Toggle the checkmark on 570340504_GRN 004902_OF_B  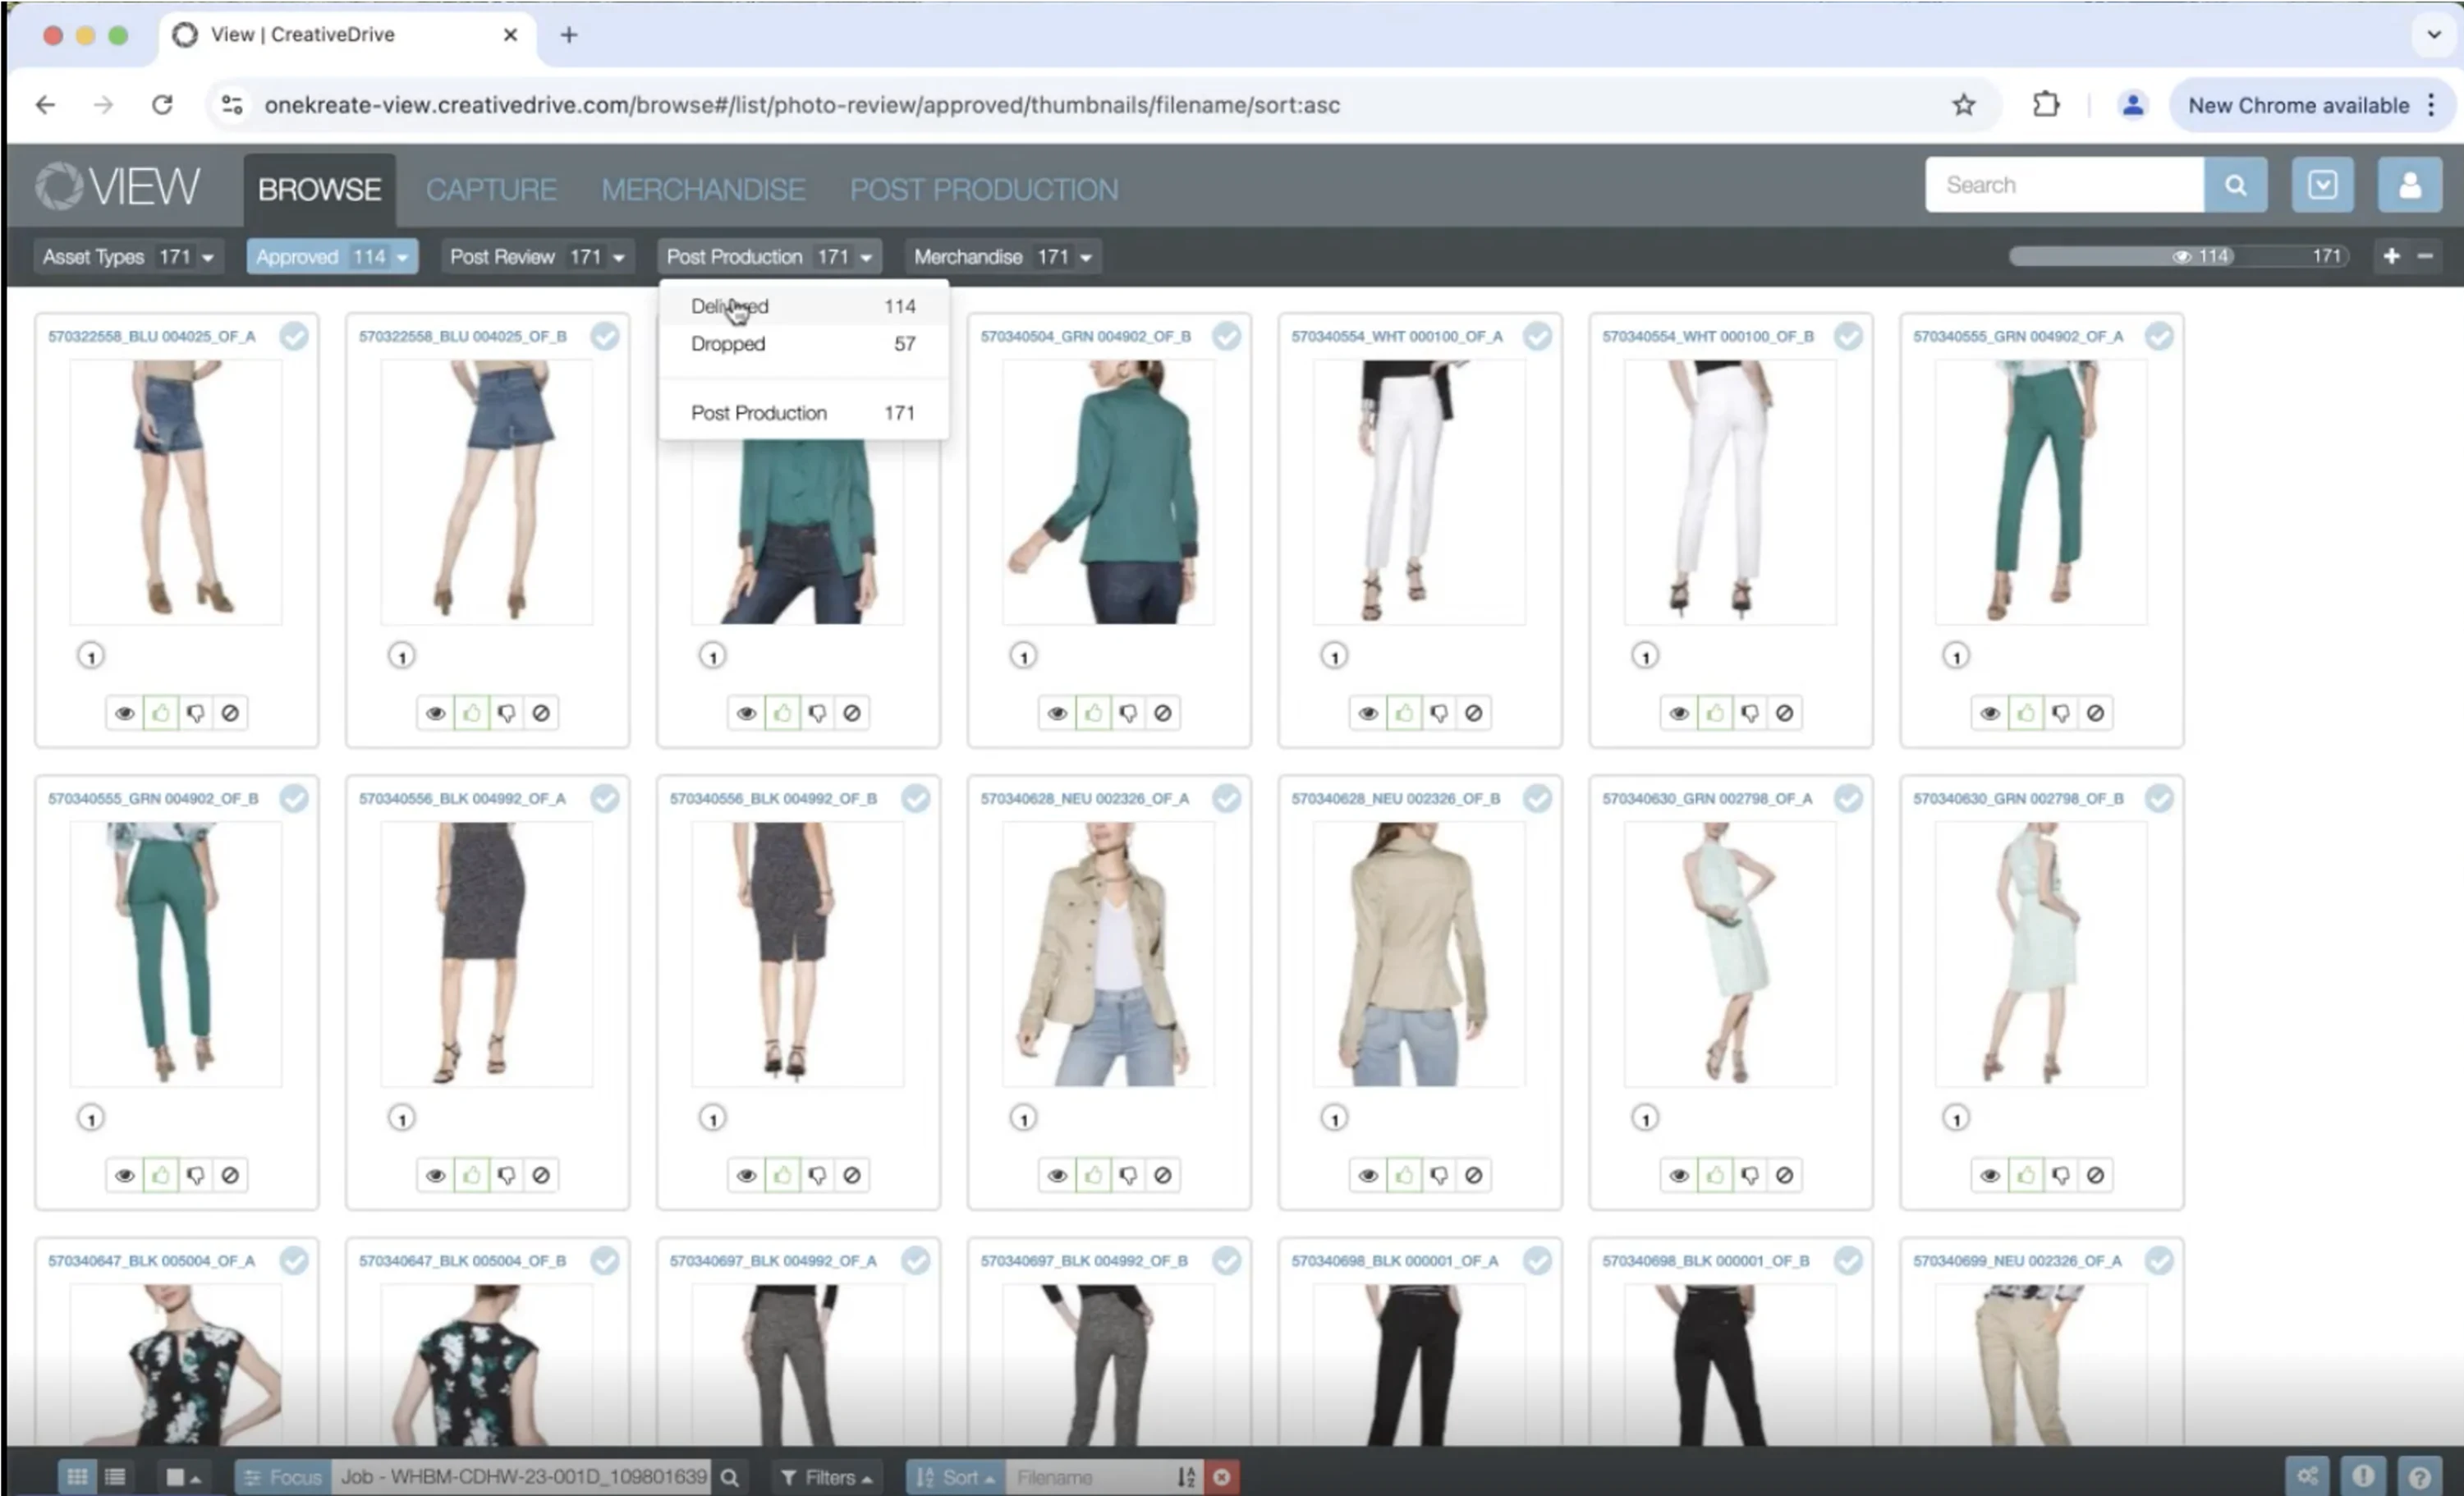pos(1227,336)
